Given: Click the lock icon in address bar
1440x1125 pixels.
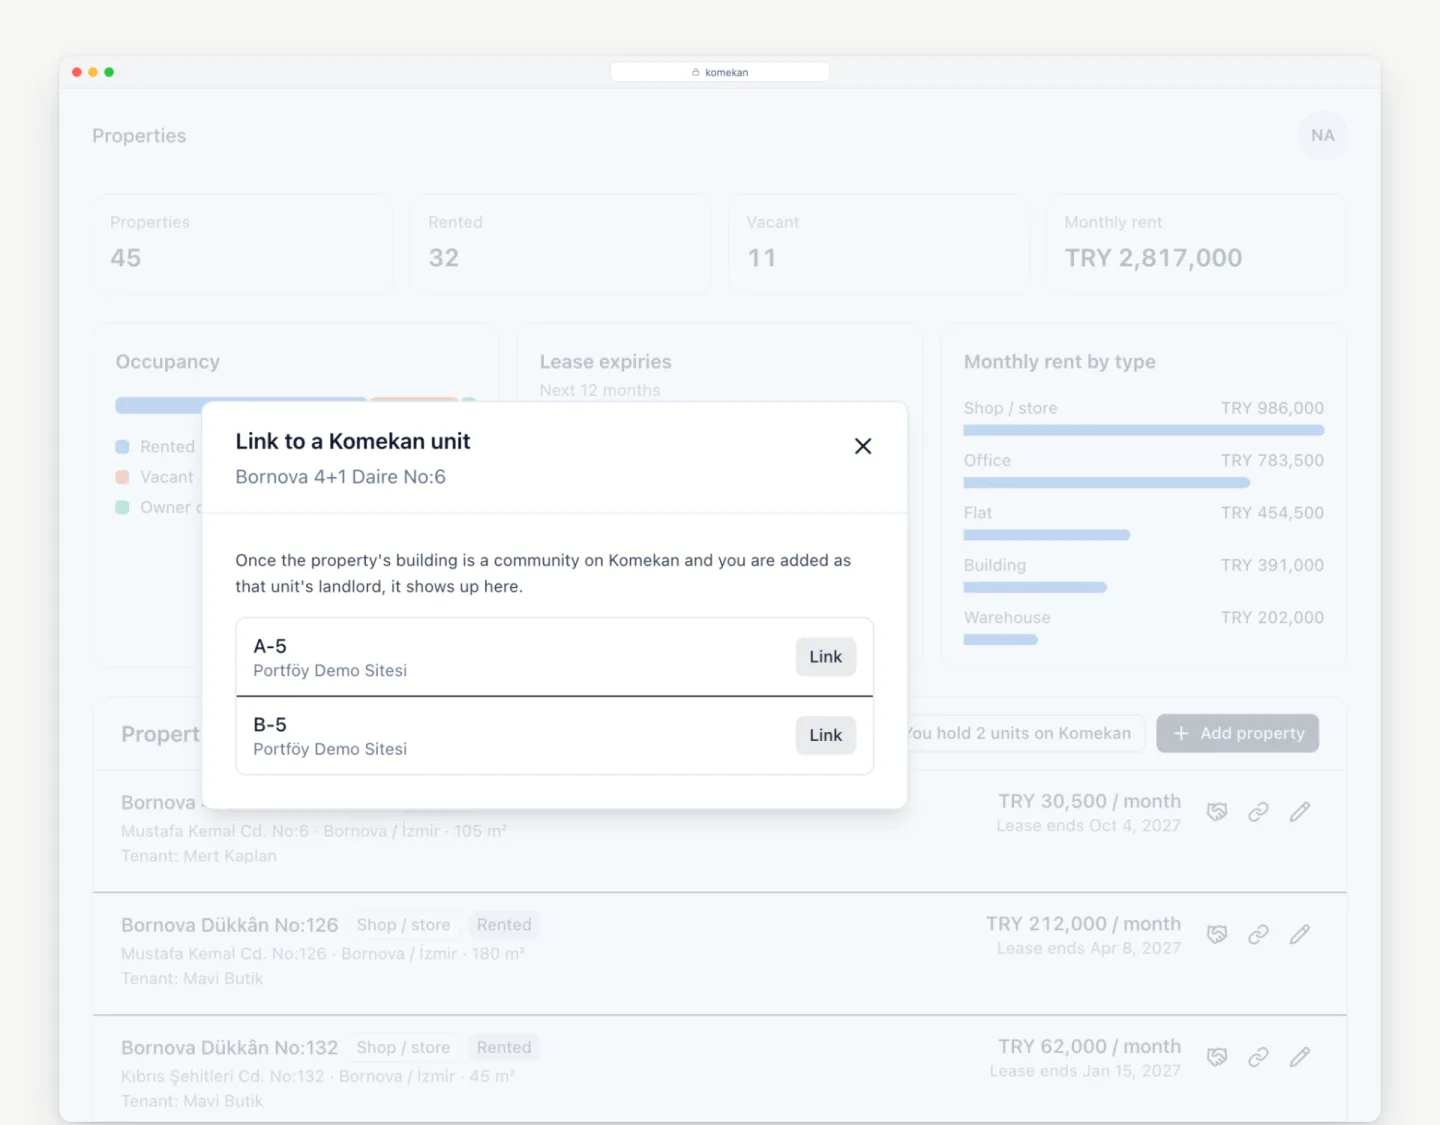Looking at the screenshot, I should 696,72.
